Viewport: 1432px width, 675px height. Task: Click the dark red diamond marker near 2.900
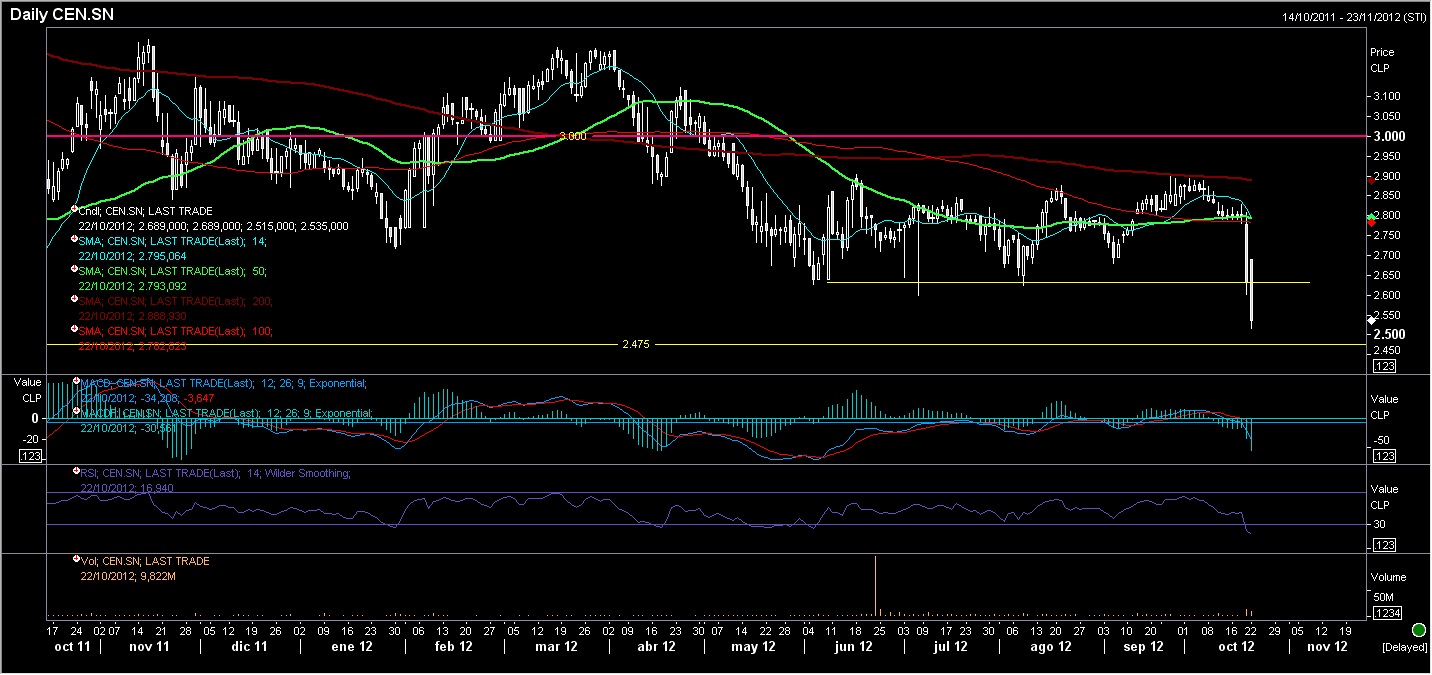coord(1370,179)
